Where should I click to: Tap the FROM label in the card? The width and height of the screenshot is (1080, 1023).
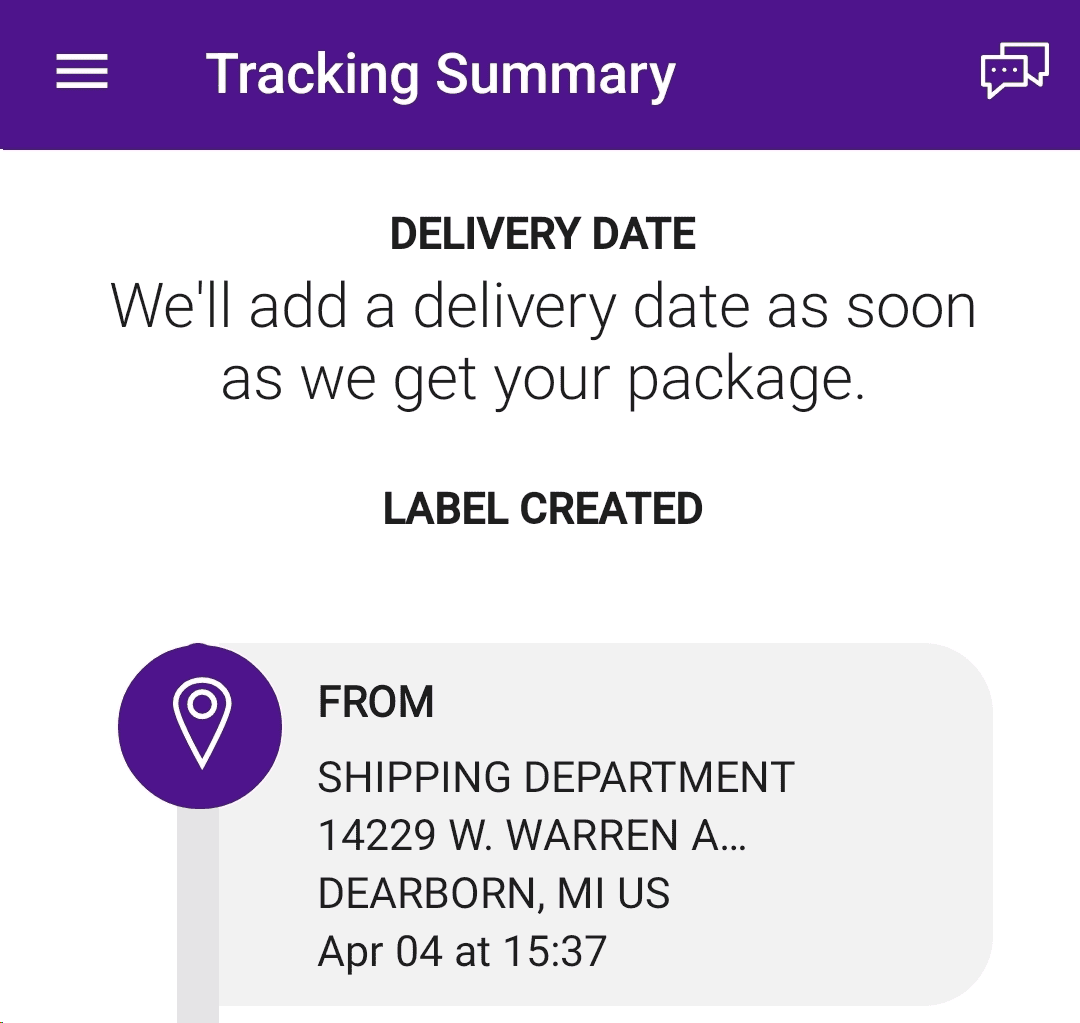pos(375,702)
